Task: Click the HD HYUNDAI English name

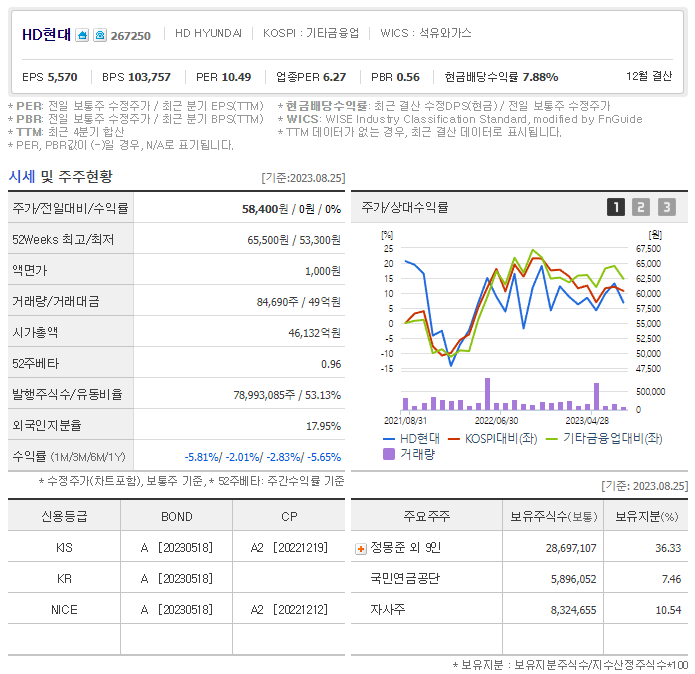Action: click(x=208, y=33)
